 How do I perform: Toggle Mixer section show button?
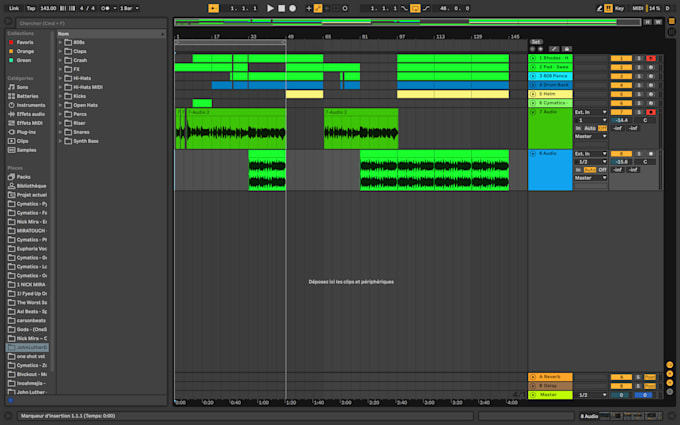click(670, 383)
